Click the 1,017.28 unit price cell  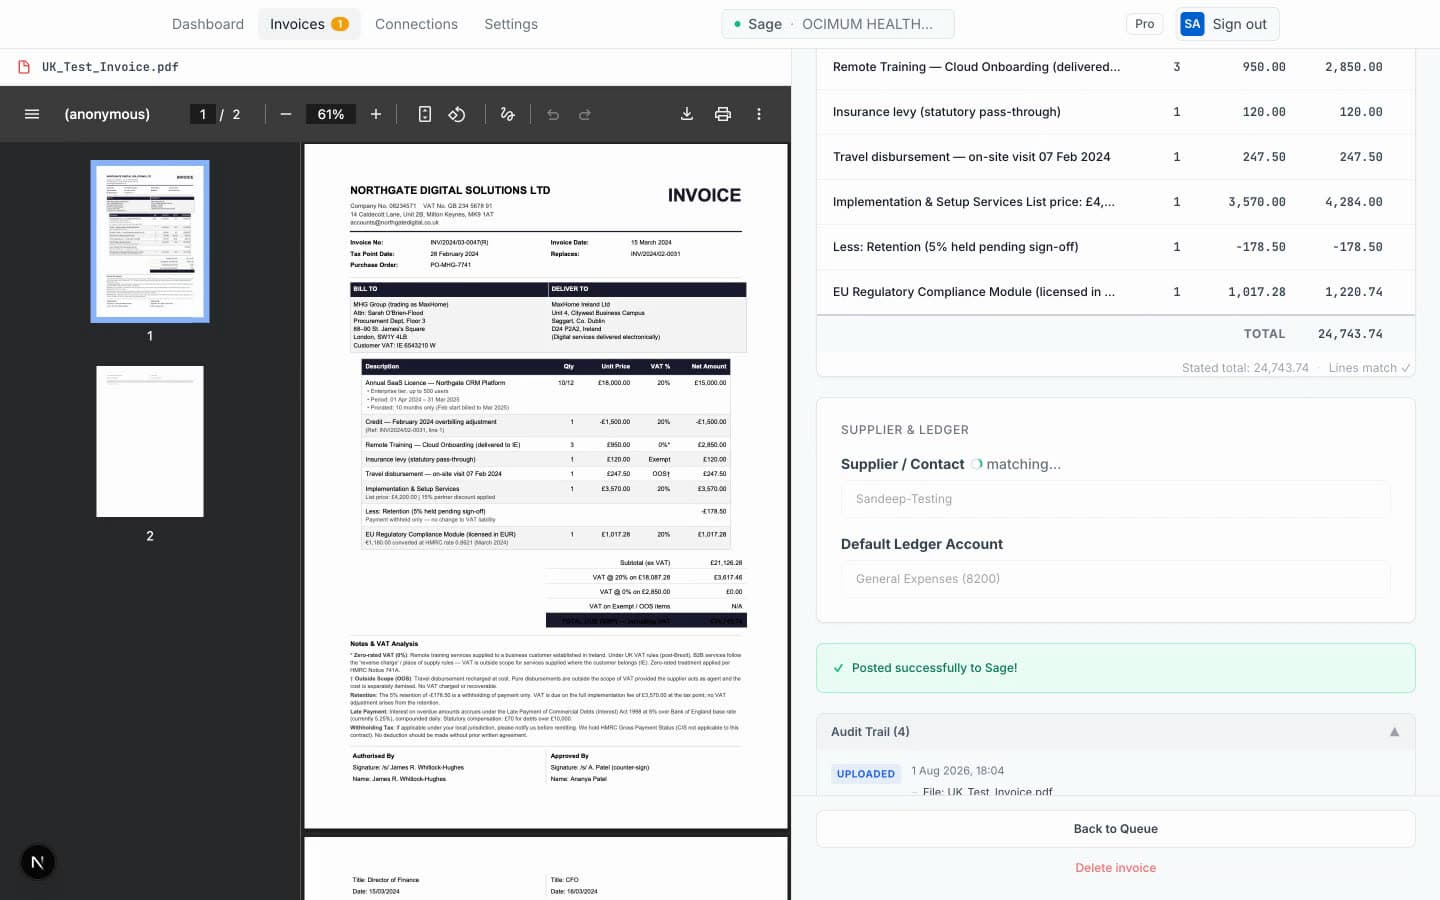pyautogui.click(x=1257, y=292)
